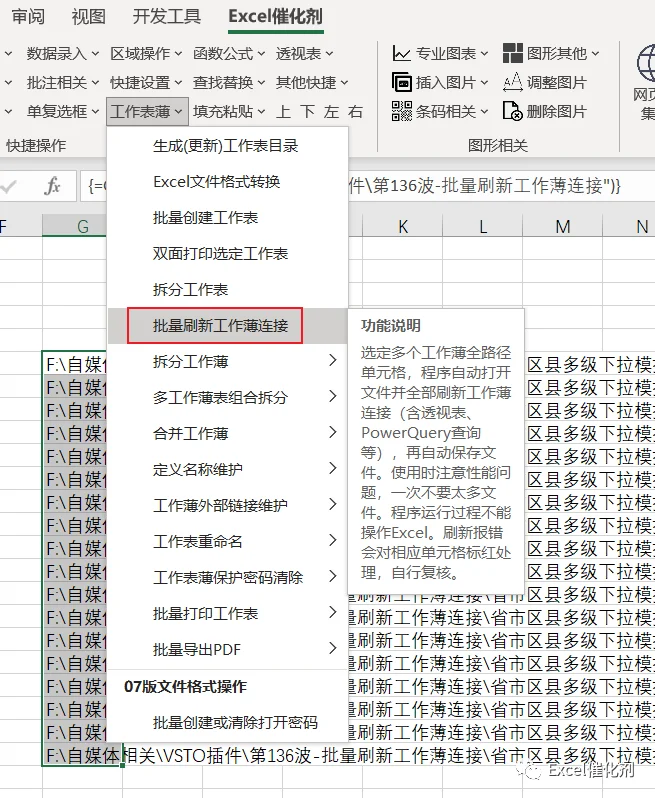Click the 下 fill direction button
Image resolution: width=655 pixels, height=798 pixels.
click(307, 111)
